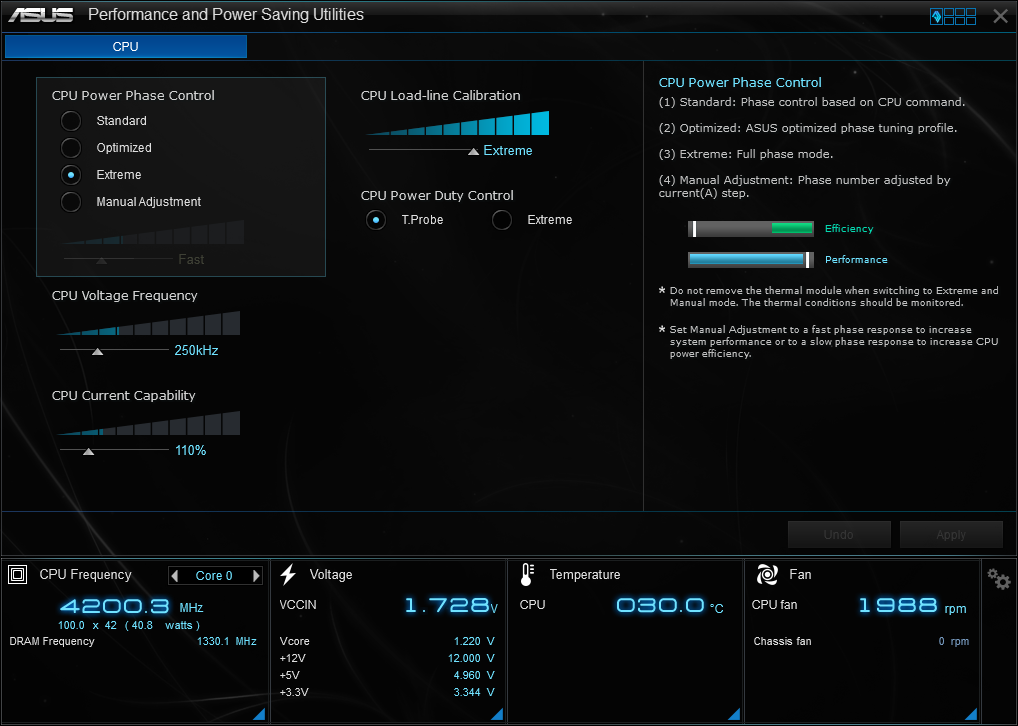
Task: Click the Extreme load-line calibration value
Action: [x=508, y=151]
